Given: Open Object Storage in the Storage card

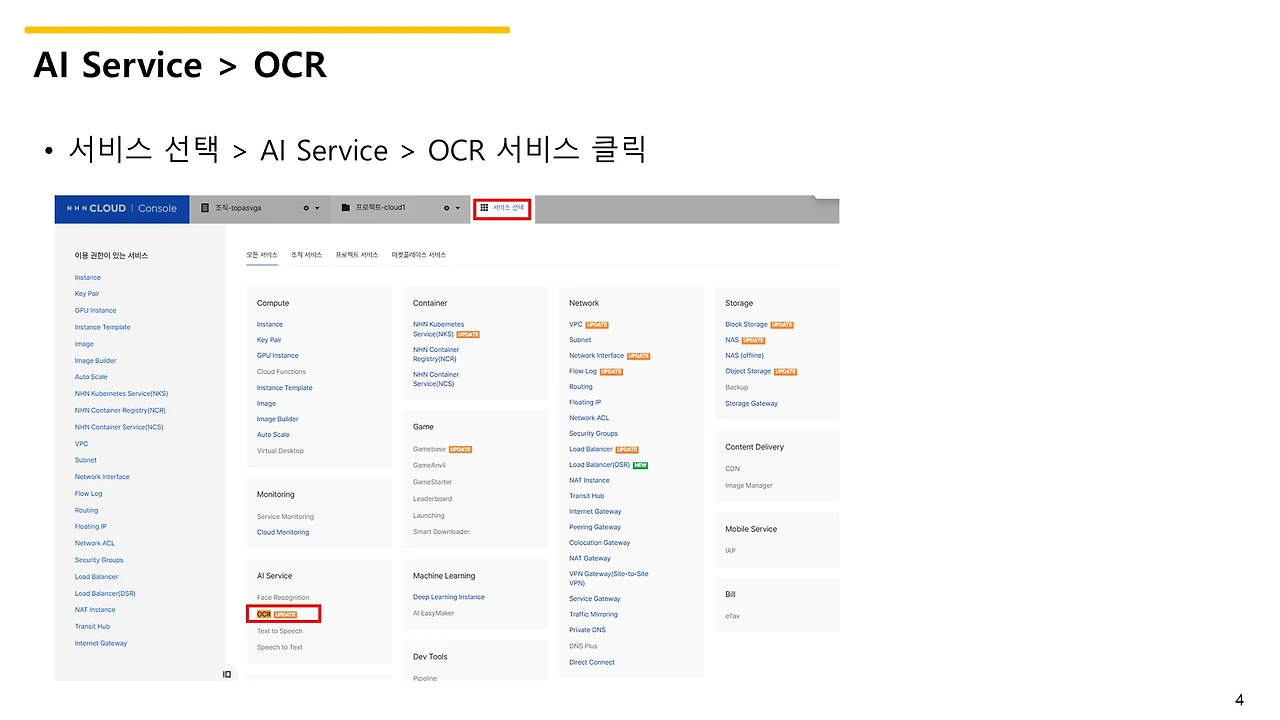Looking at the screenshot, I should coord(748,371).
